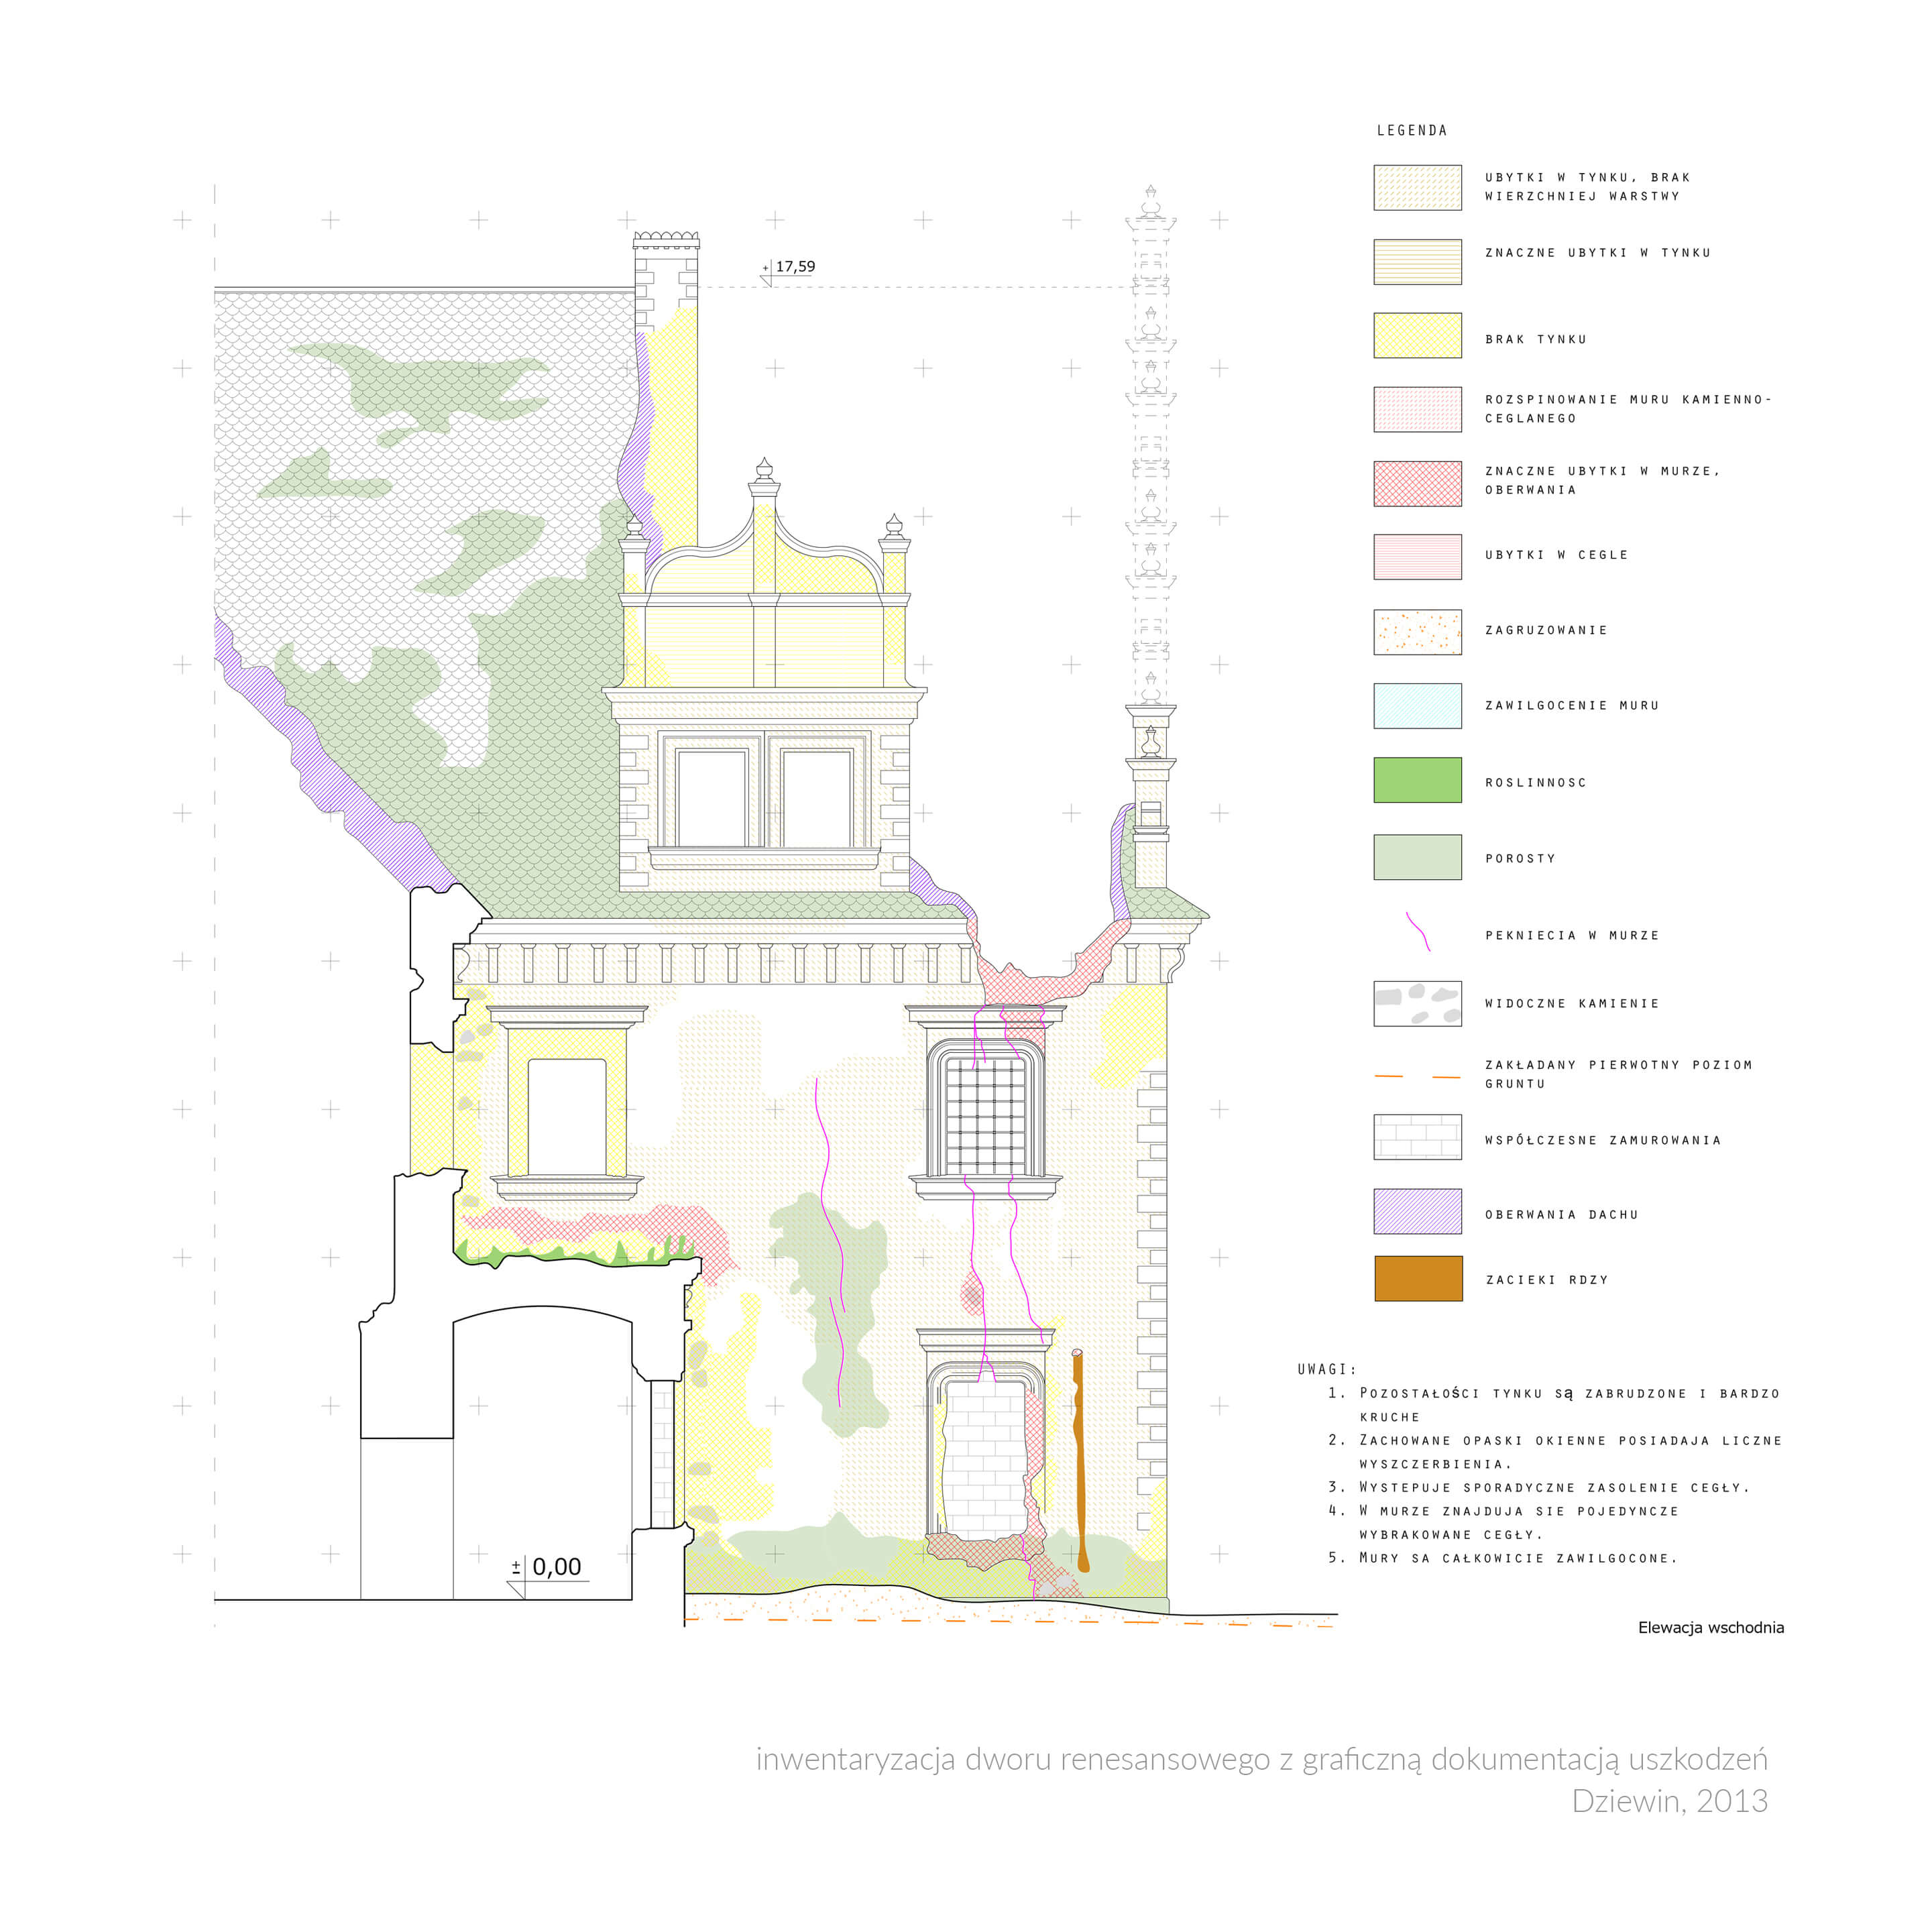Click the magenta 'Pekniecia w murze' crack symbol
Screen dimensions: 1932x1932
(1418, 931)
